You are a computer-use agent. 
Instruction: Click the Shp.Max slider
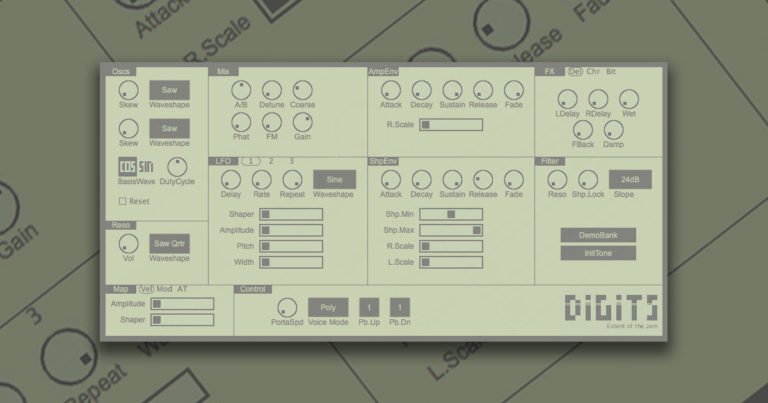451,230
